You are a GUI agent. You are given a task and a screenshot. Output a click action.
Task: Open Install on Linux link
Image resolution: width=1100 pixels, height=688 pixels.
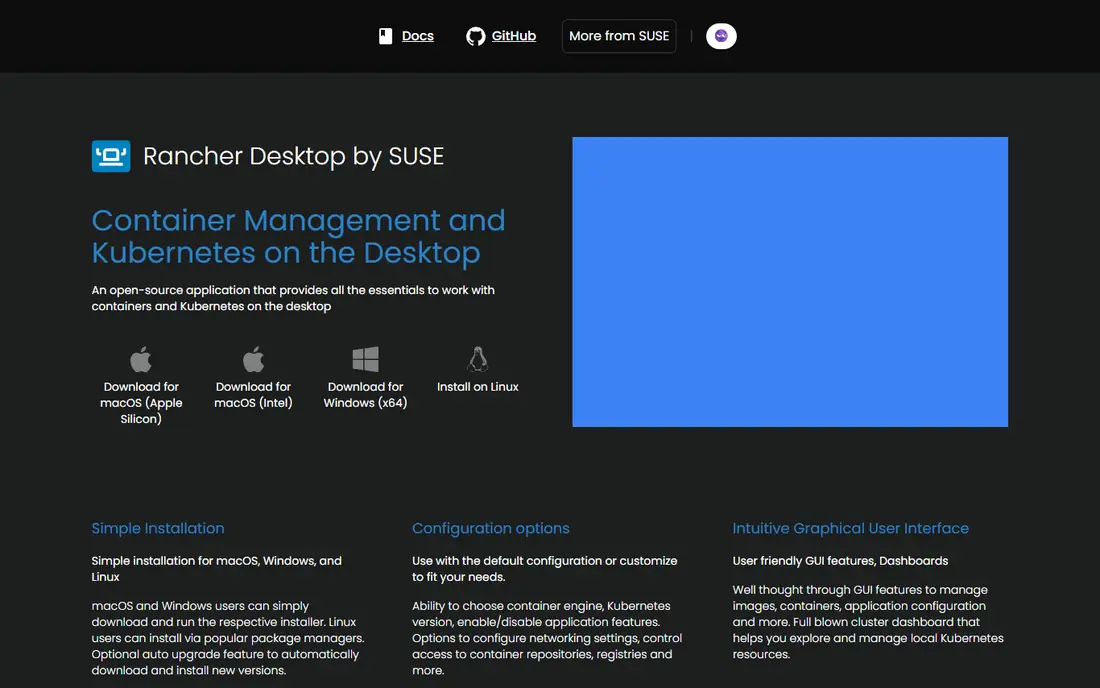[x=478, y=386]
